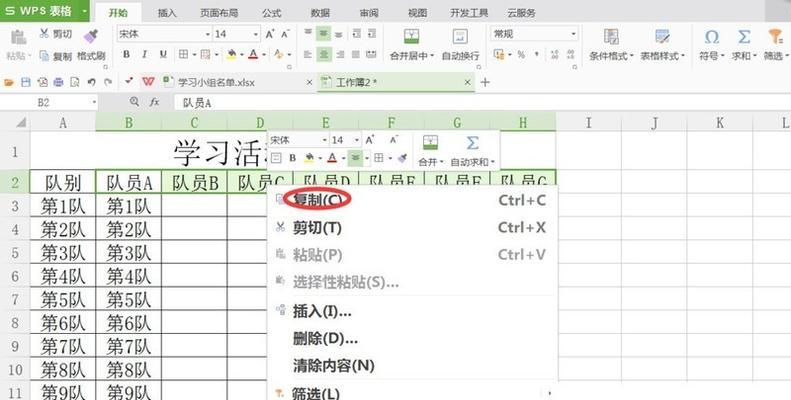Open the ribbon font size dropdown (14)
This screenshot has height=400, width=791.
click(256, 34)
